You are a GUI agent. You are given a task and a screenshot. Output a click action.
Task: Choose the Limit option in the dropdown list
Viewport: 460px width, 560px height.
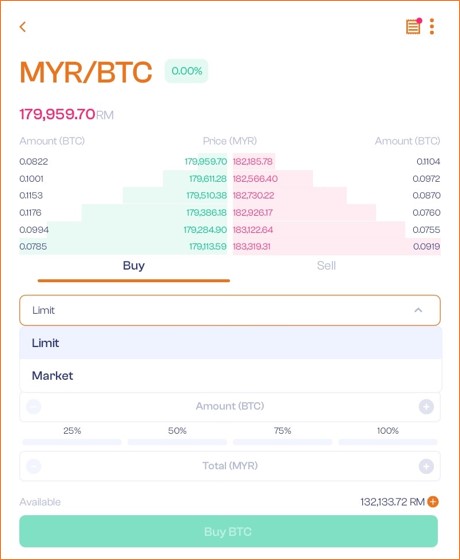click(231, 343)
